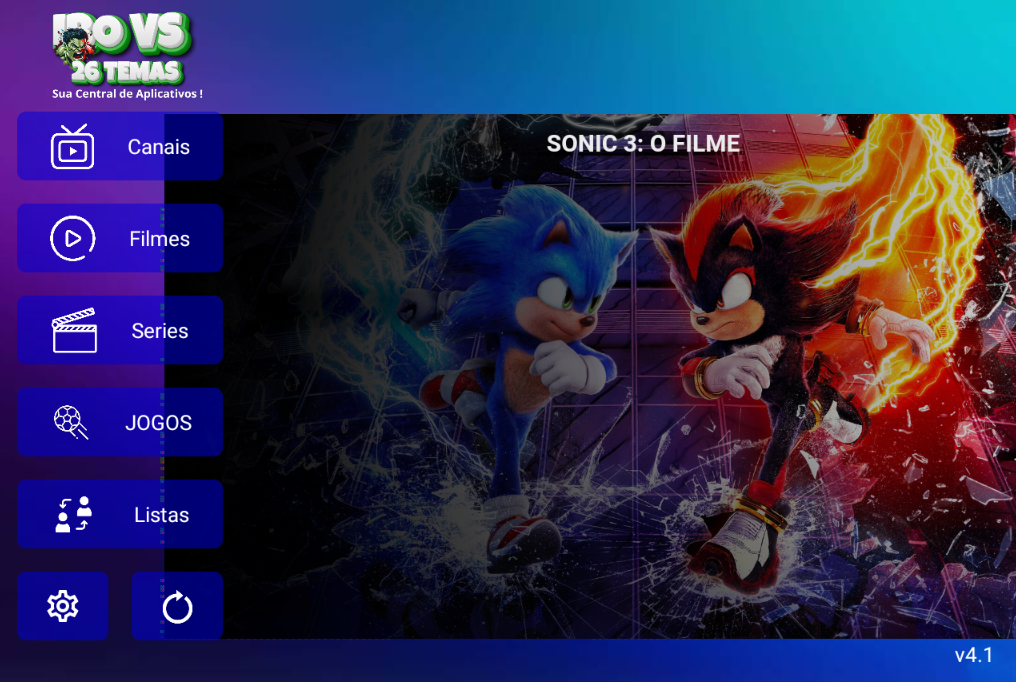1016x682 pixels.
Task: Click the user-switch icon on Listas
Action: [x=73, y=514]
